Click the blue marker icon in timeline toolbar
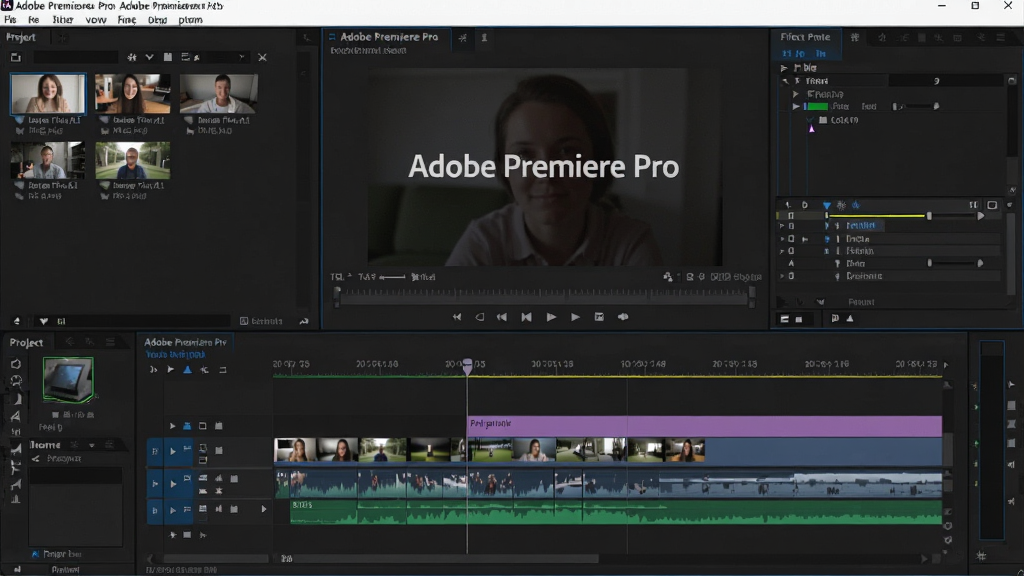The image size is (1024, 576). pyautogui.click(x=187, y=370)
